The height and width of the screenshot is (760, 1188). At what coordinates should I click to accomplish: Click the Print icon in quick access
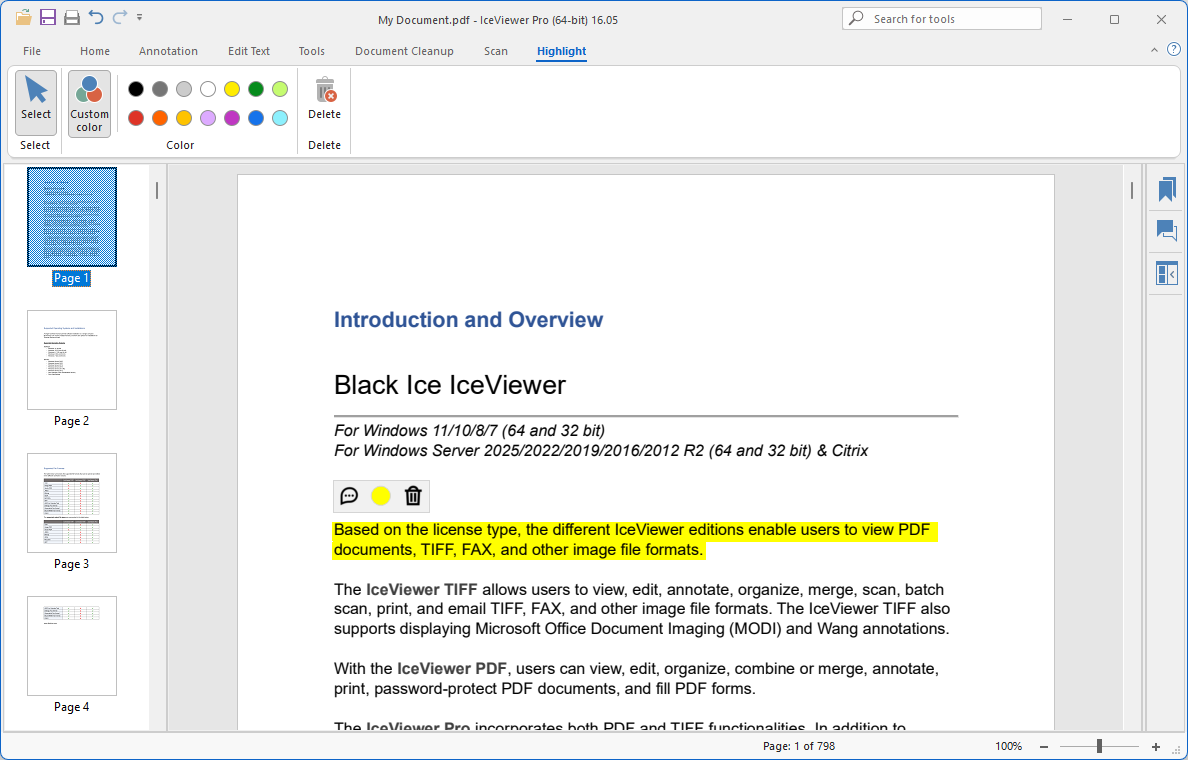72,17
